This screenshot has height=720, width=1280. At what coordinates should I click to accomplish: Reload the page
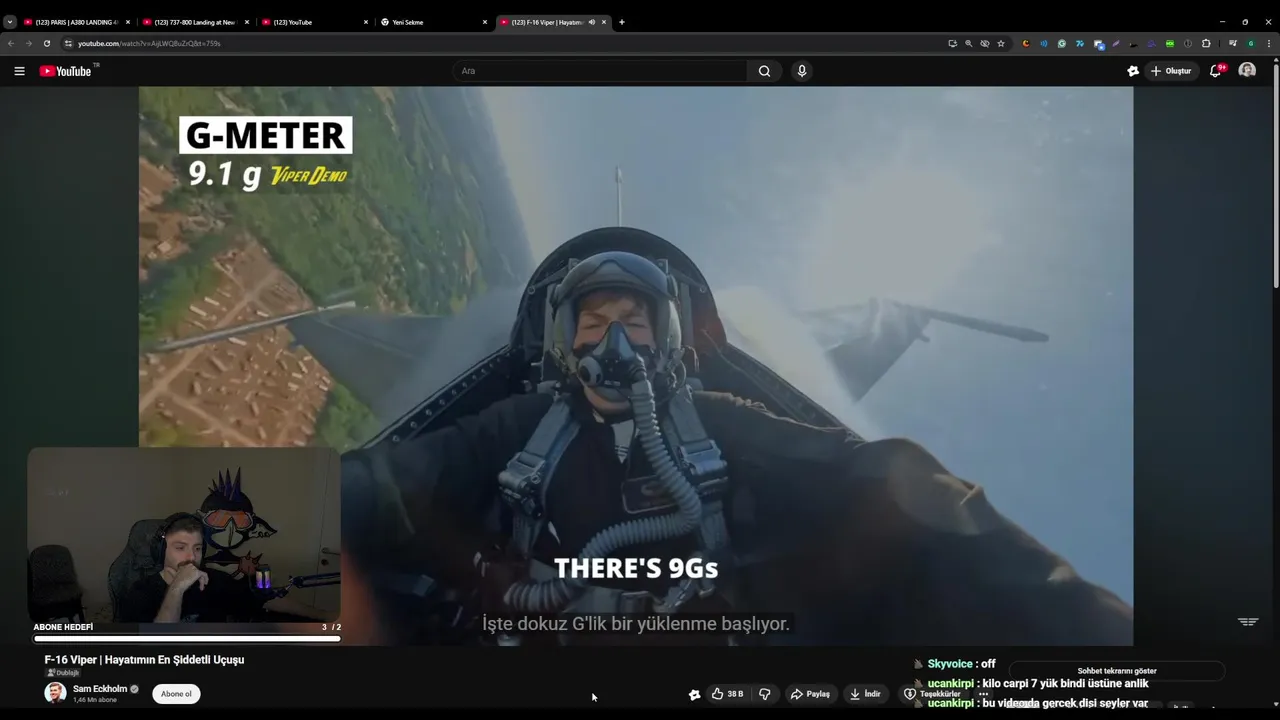click(46, 44)
